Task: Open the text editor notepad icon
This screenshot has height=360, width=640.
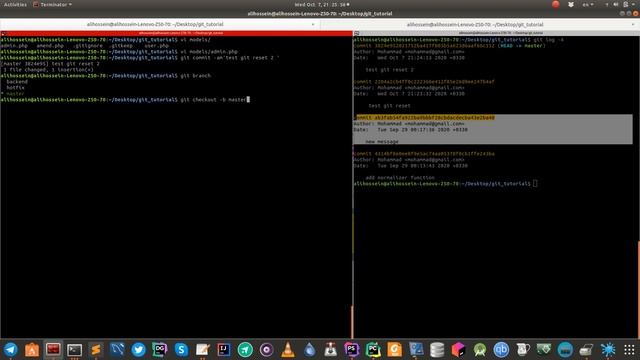Action: pyautogui.click(x=202, y=350)
